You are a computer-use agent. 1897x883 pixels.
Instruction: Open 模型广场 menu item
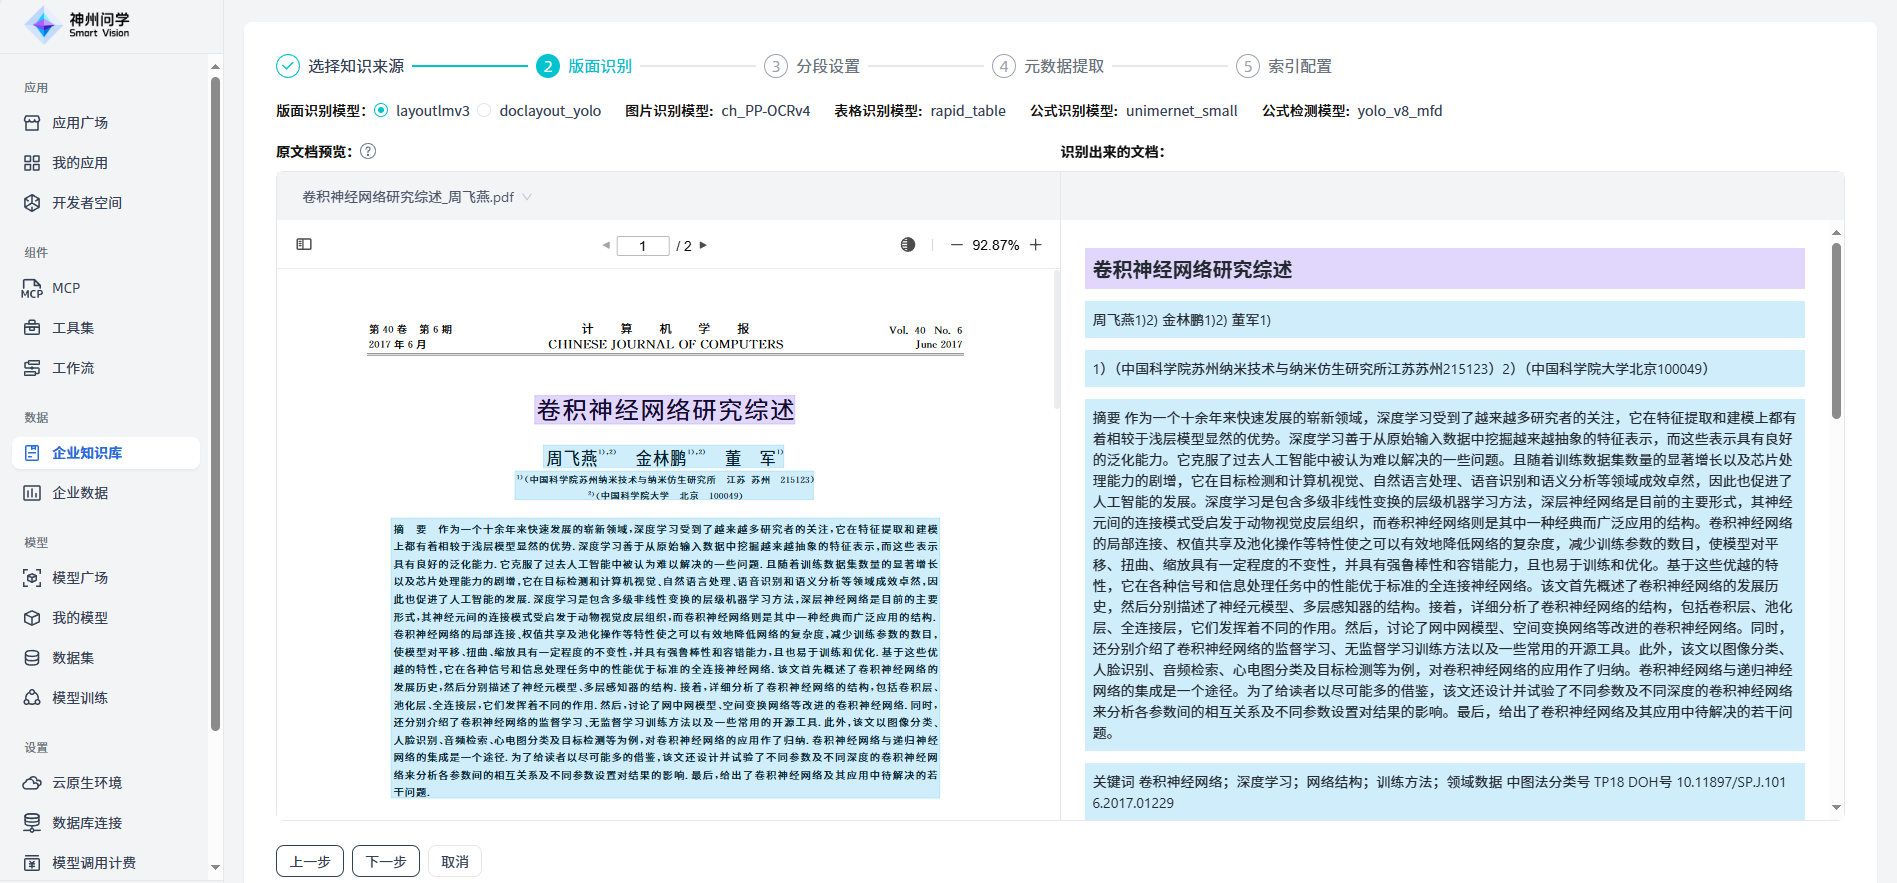80,578
